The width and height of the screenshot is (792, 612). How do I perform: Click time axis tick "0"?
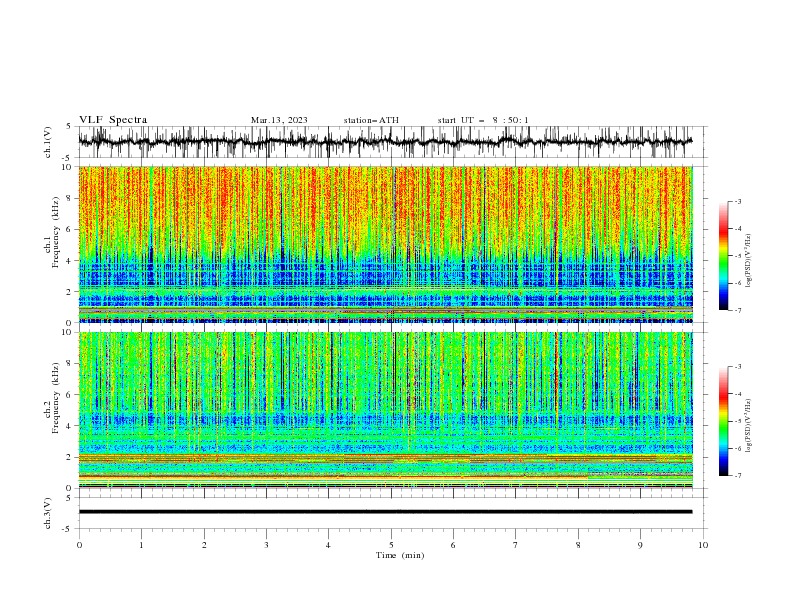pyautogui.click(x=79, y=545)
